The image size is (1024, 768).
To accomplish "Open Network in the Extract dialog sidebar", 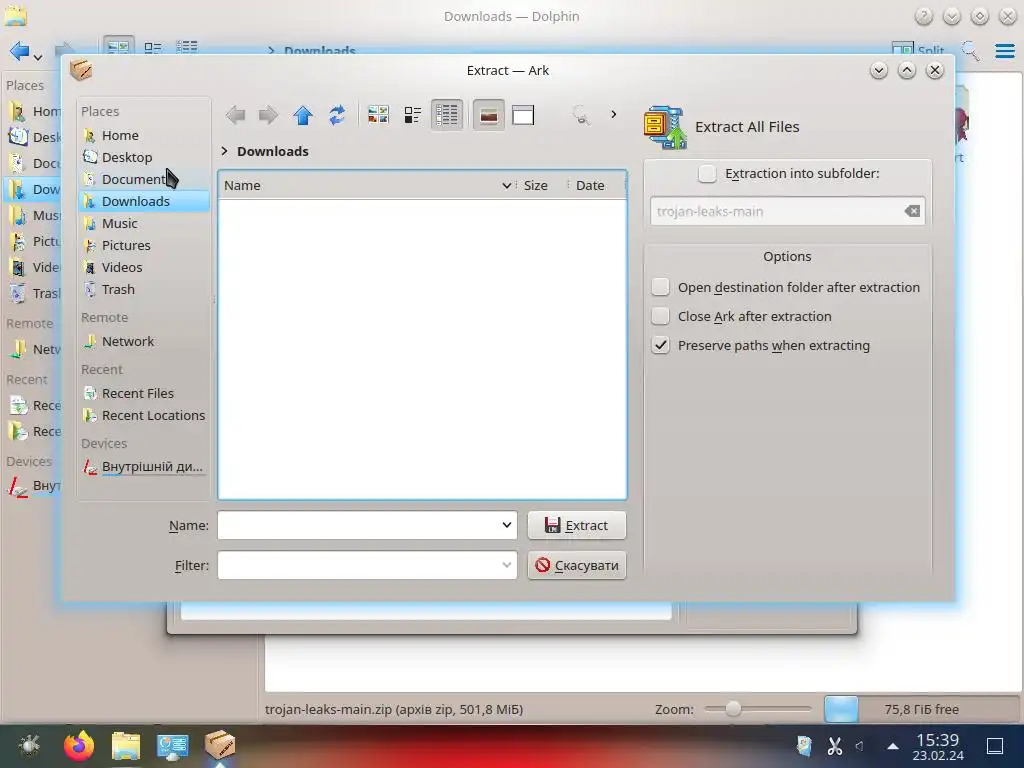I will point(144,341).
